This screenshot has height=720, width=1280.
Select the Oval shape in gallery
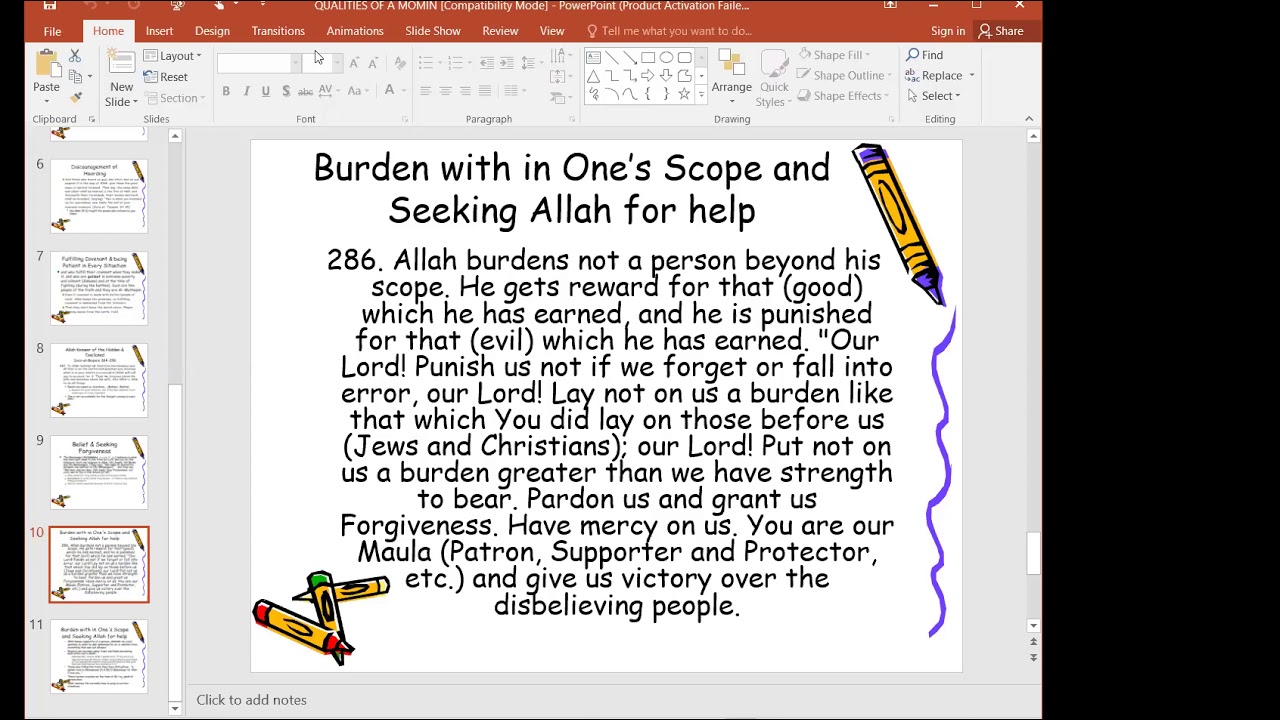coord(666,57)
